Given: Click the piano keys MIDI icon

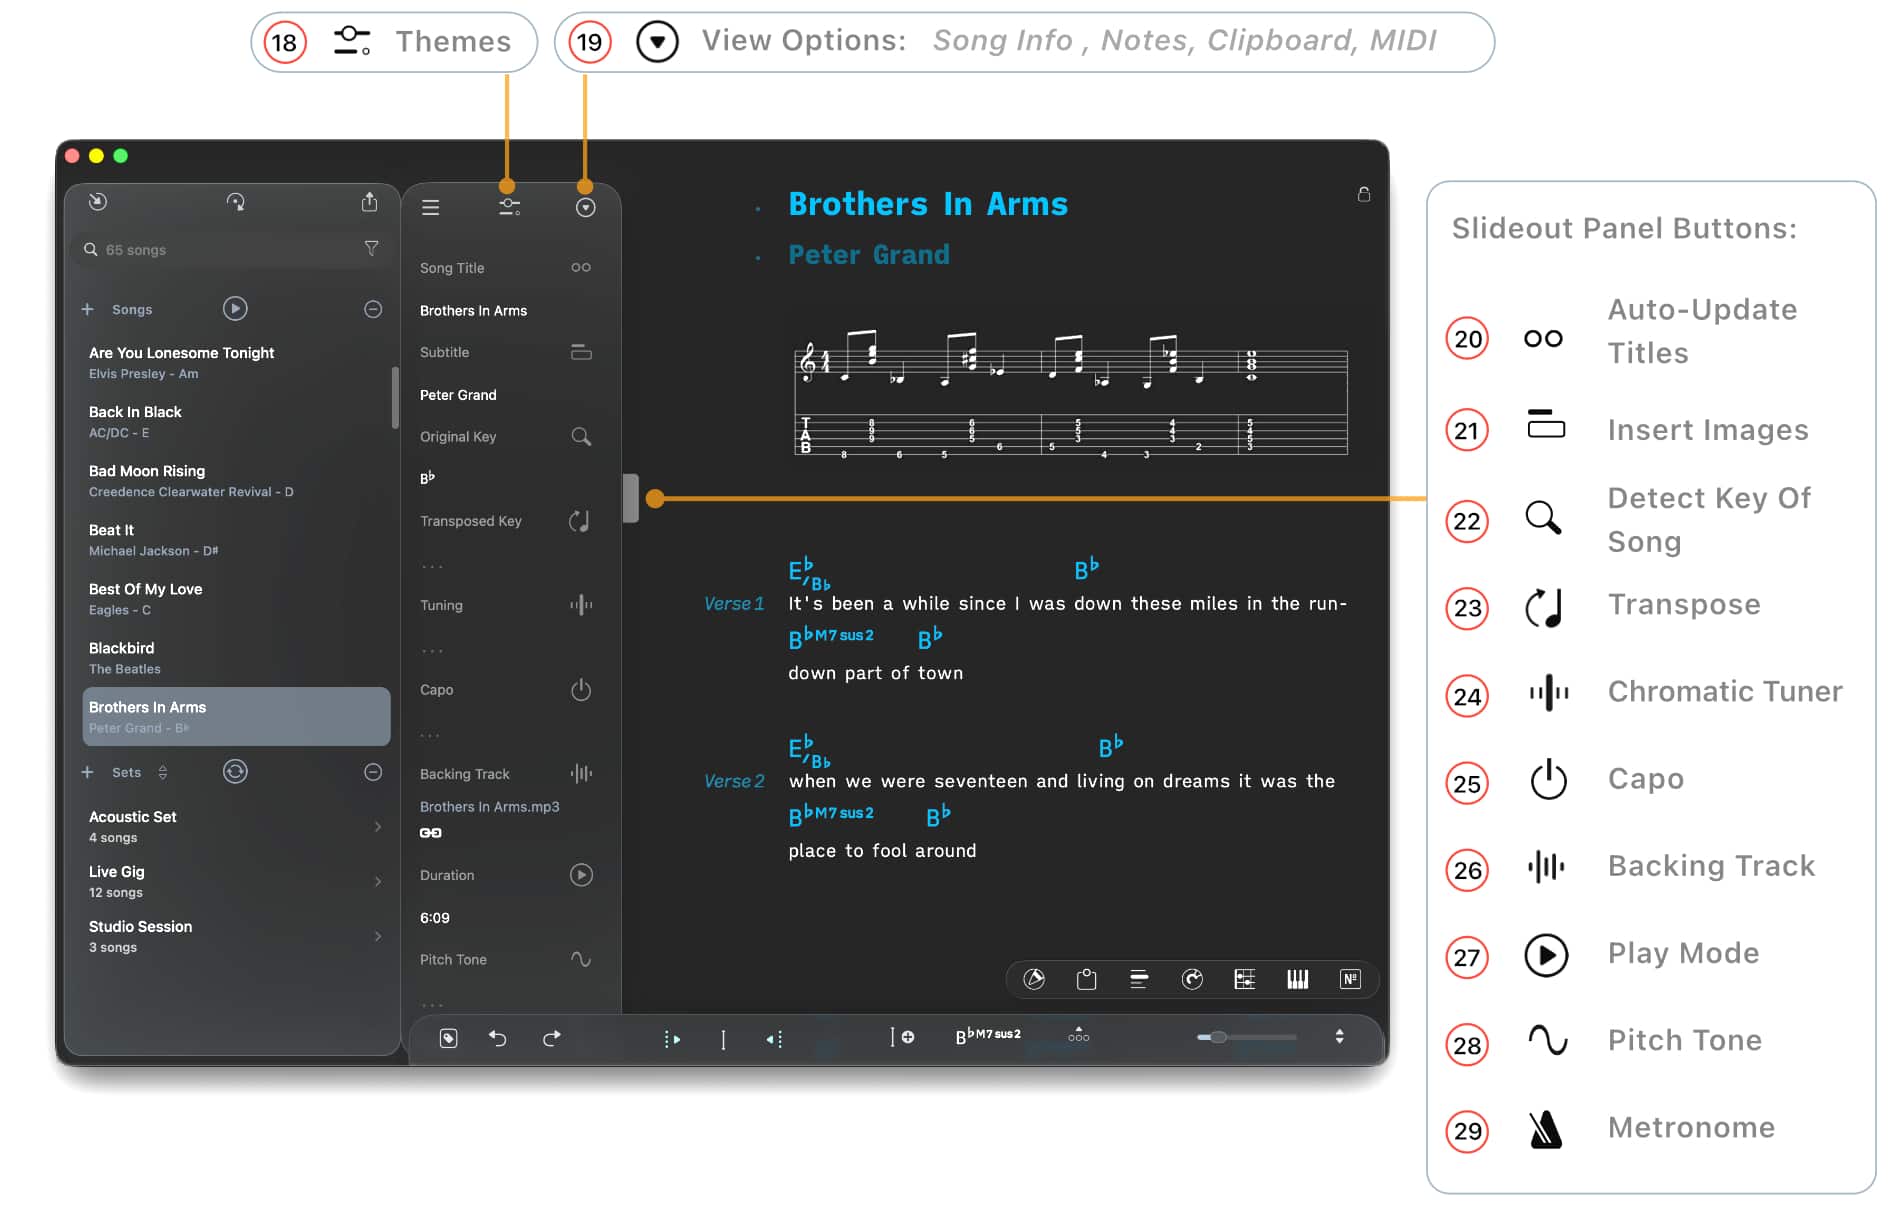Looking at the screenshot, I should (x=1297, y=979).
